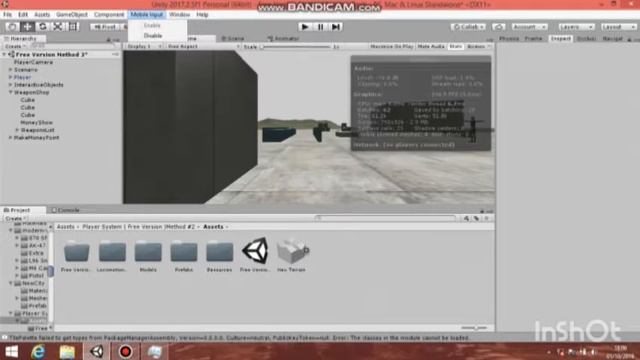The image size is (640, 360).
Task: Open the GameObject menu
Action: 72,14
